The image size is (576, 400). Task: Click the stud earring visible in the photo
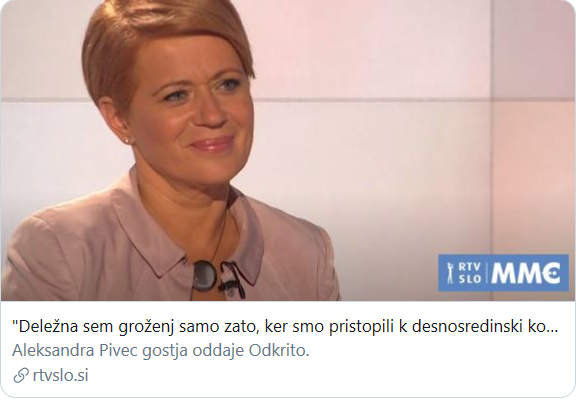[128, 140]
